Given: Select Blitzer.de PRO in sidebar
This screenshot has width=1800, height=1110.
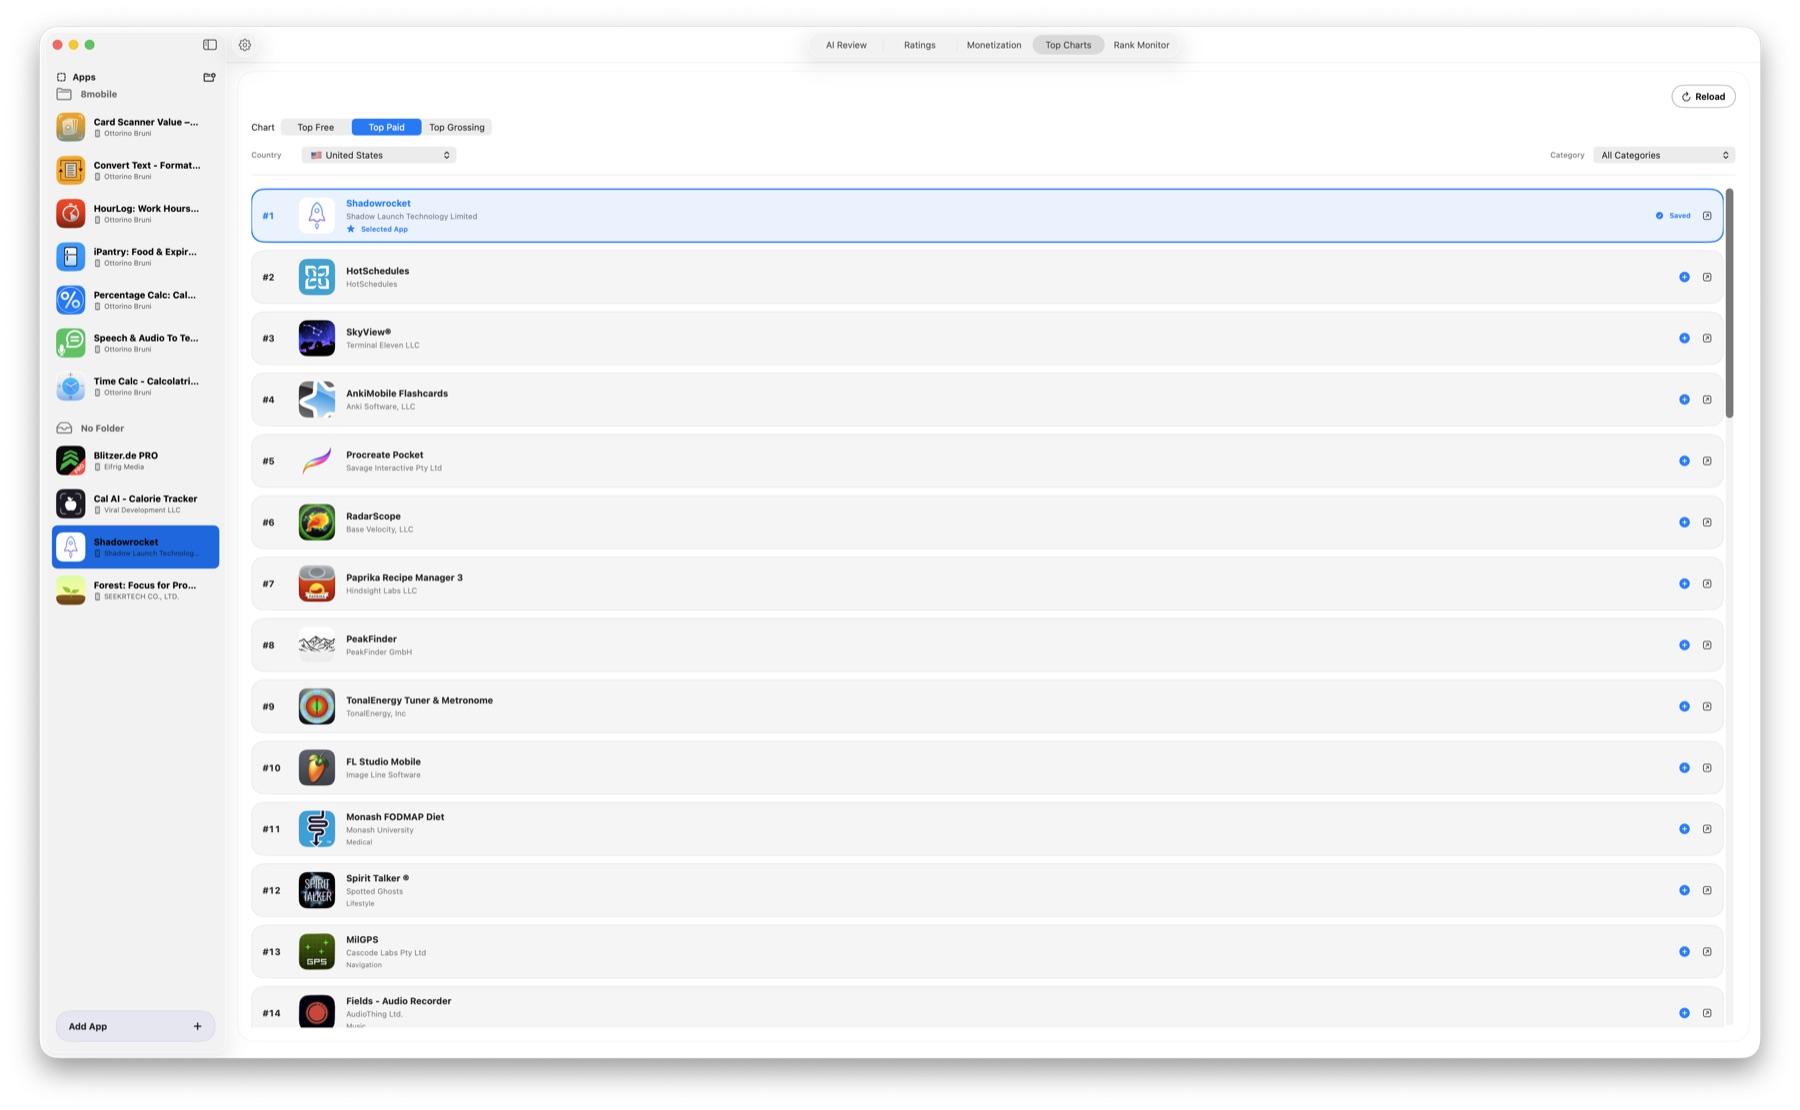Looking at the screenshot, I should tap(135, 460).
